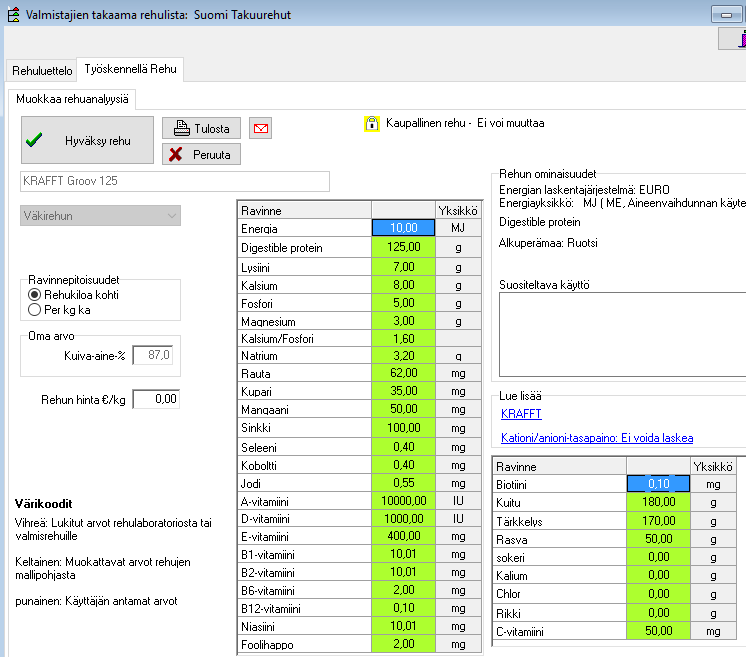Click the Fosfori value 5,00 cell
Screen dimensions: 746x657
(x=403, y=303)
